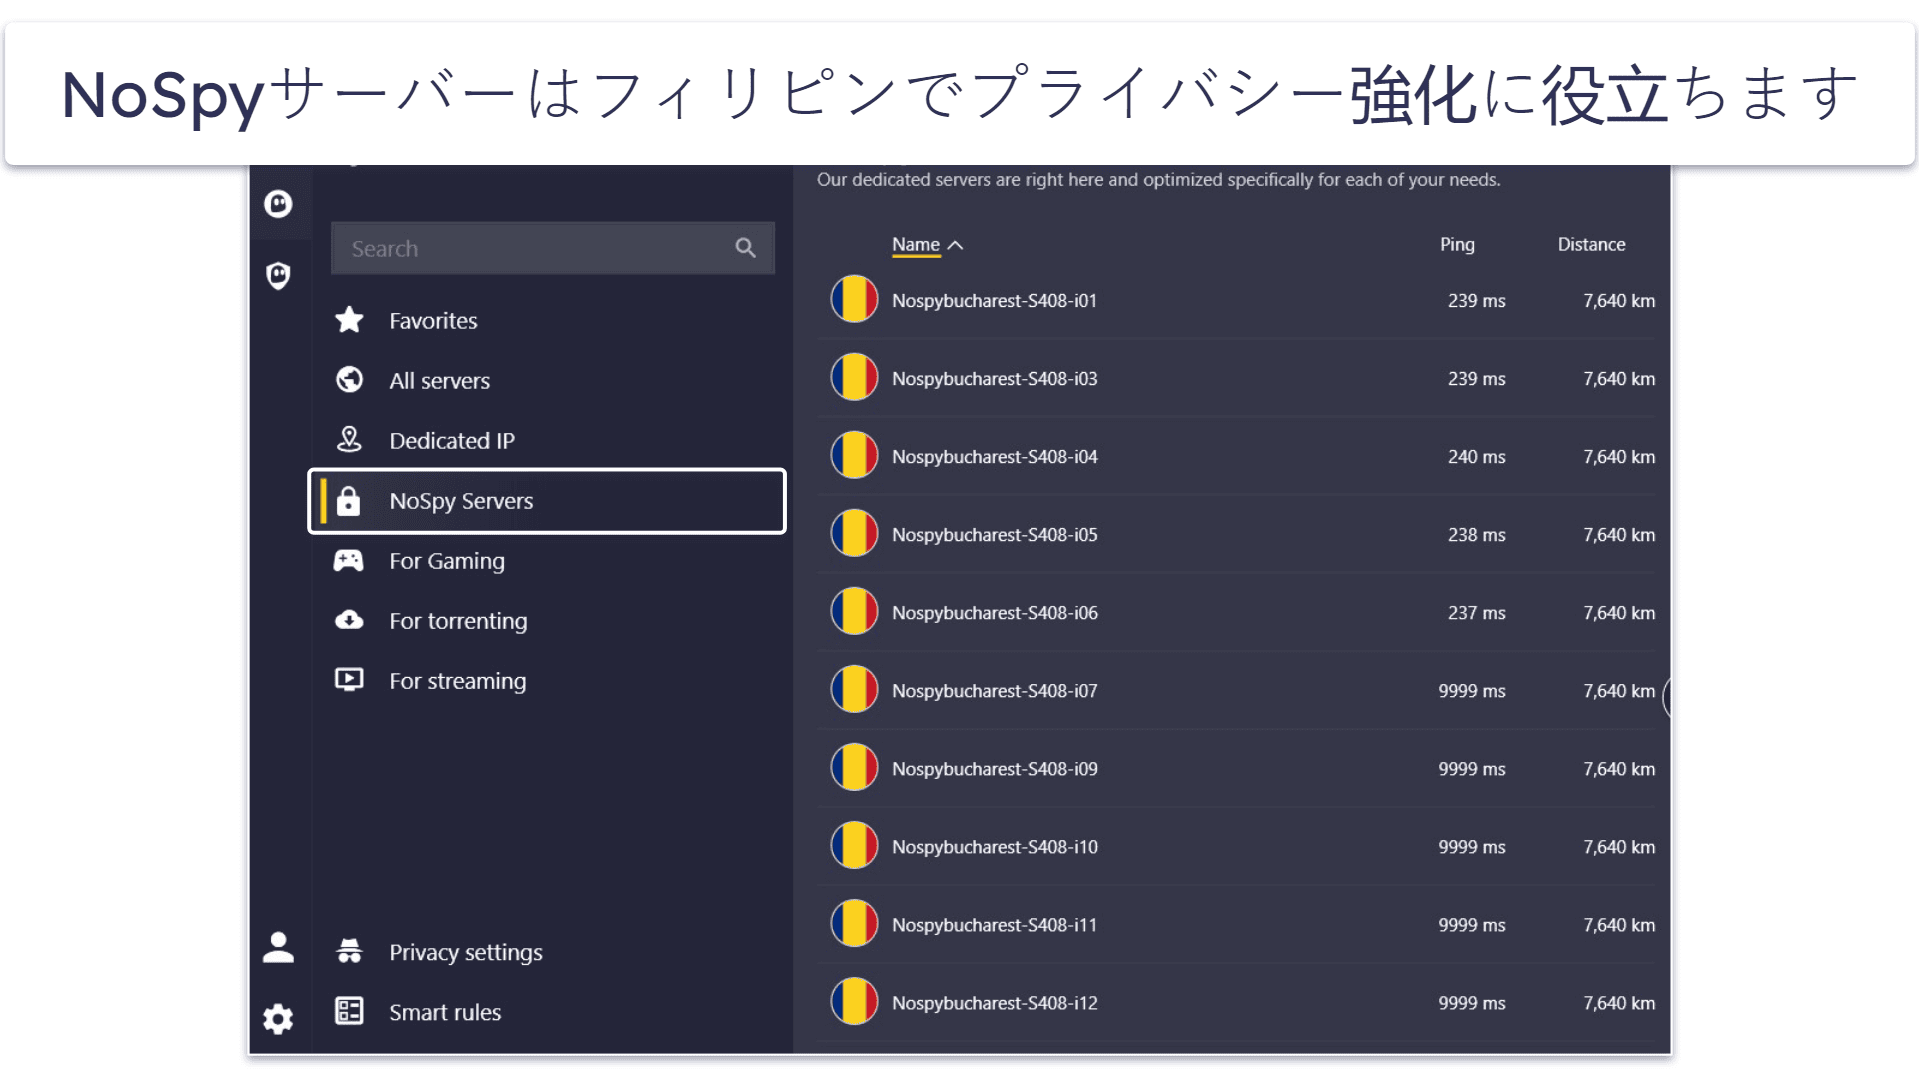
Task: Select server name Nospybucharest-S408-i09
Action: tap(994, 768)
